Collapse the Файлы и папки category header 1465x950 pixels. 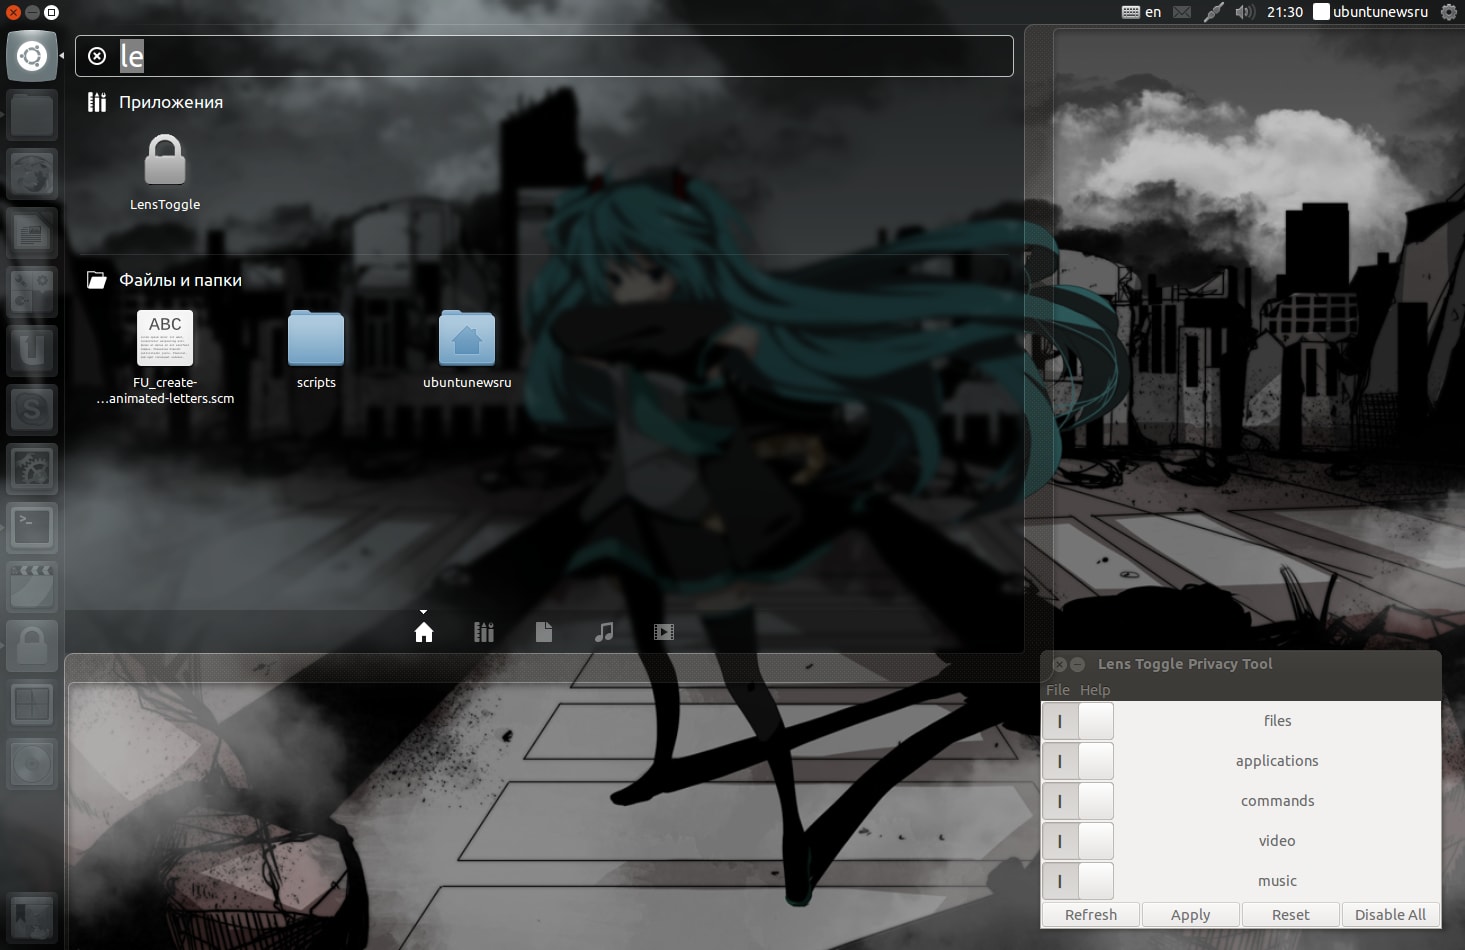coord(164,280)
